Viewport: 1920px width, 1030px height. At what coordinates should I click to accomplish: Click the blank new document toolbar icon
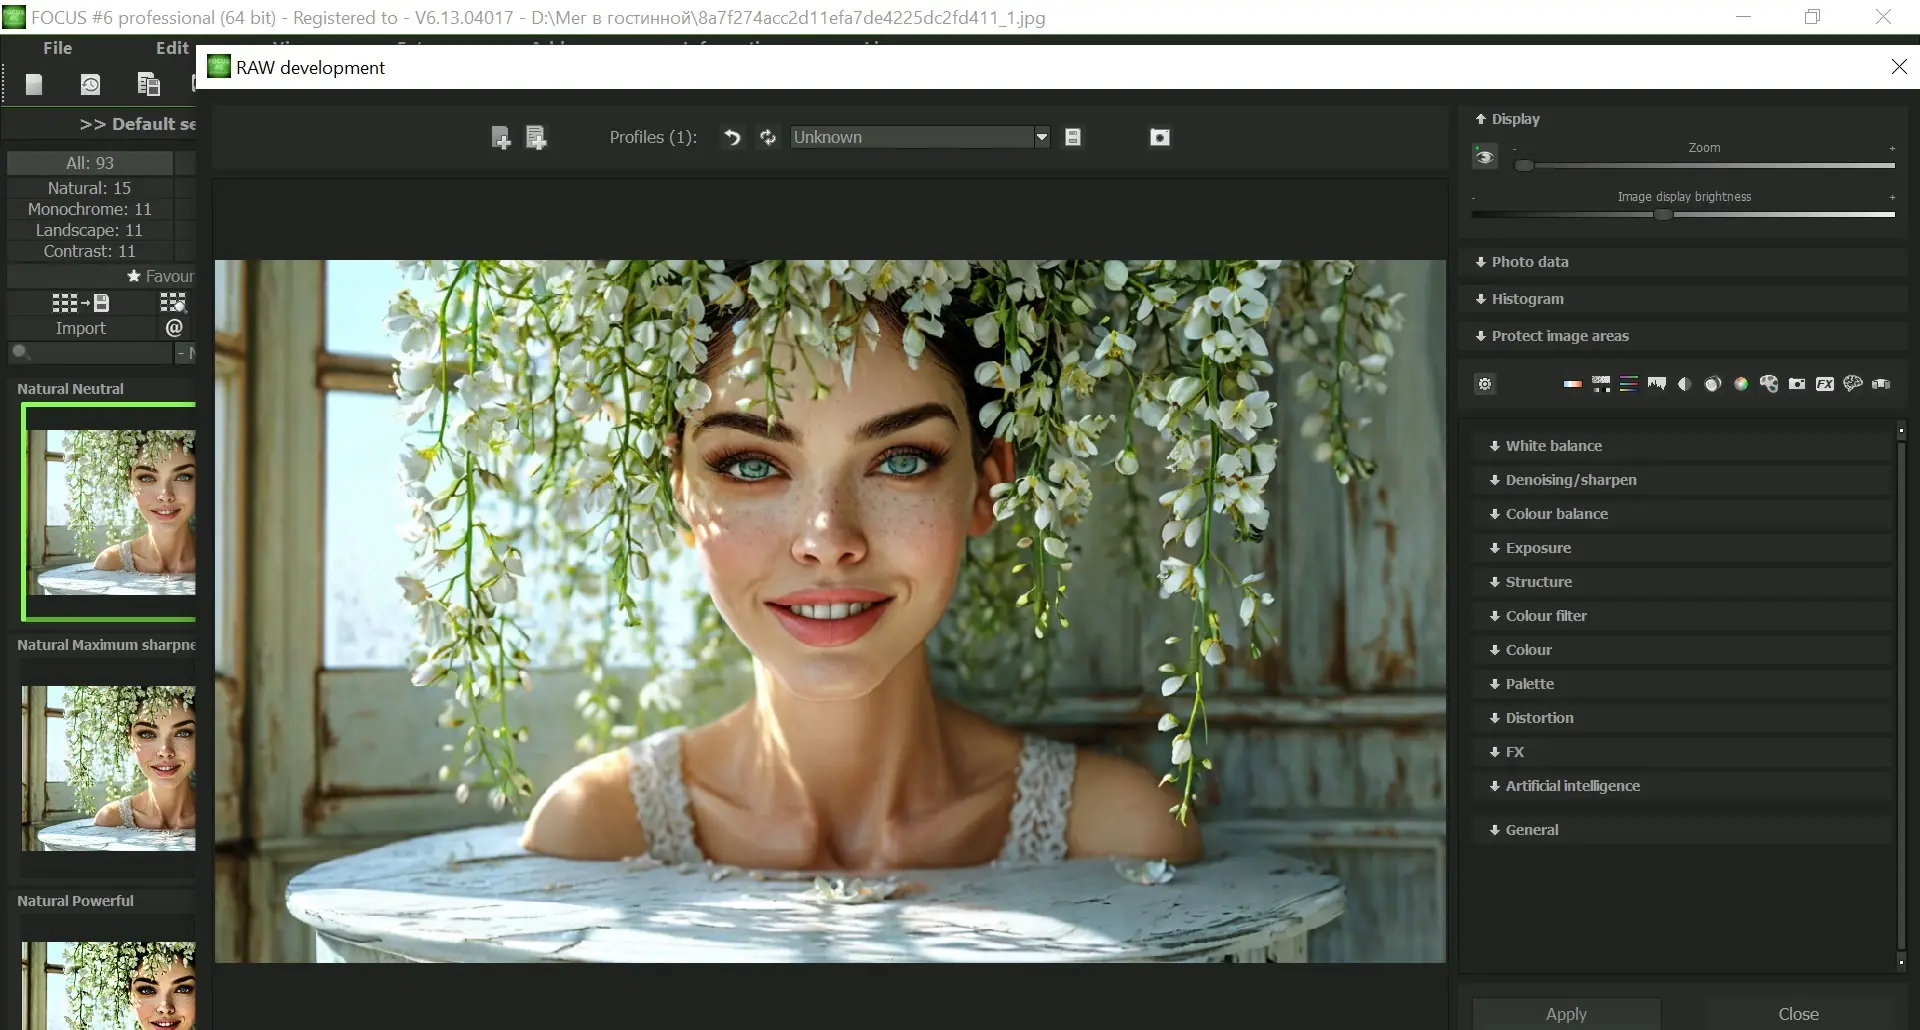click(34, 85)
